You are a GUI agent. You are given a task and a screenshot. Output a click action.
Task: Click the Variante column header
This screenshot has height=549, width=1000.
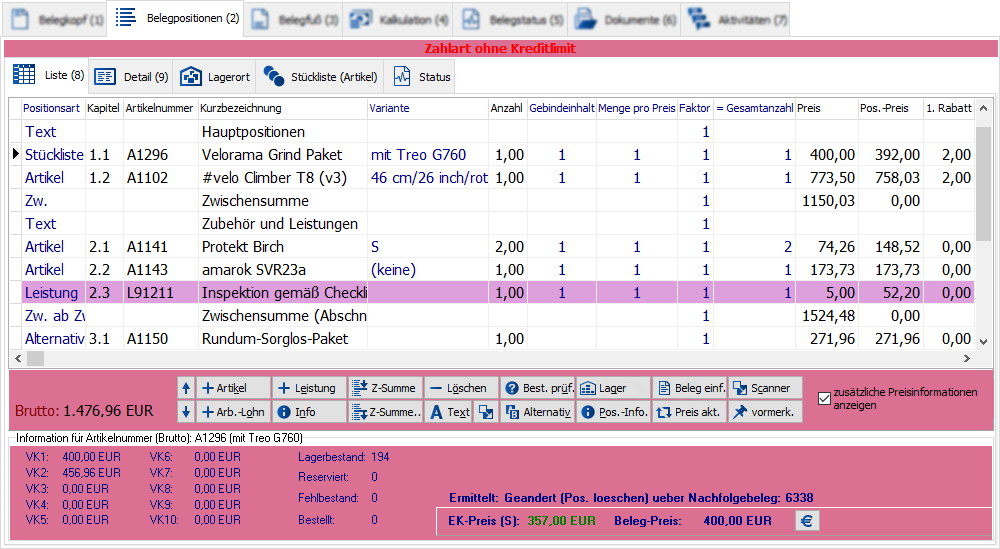(x=427, y=108)
